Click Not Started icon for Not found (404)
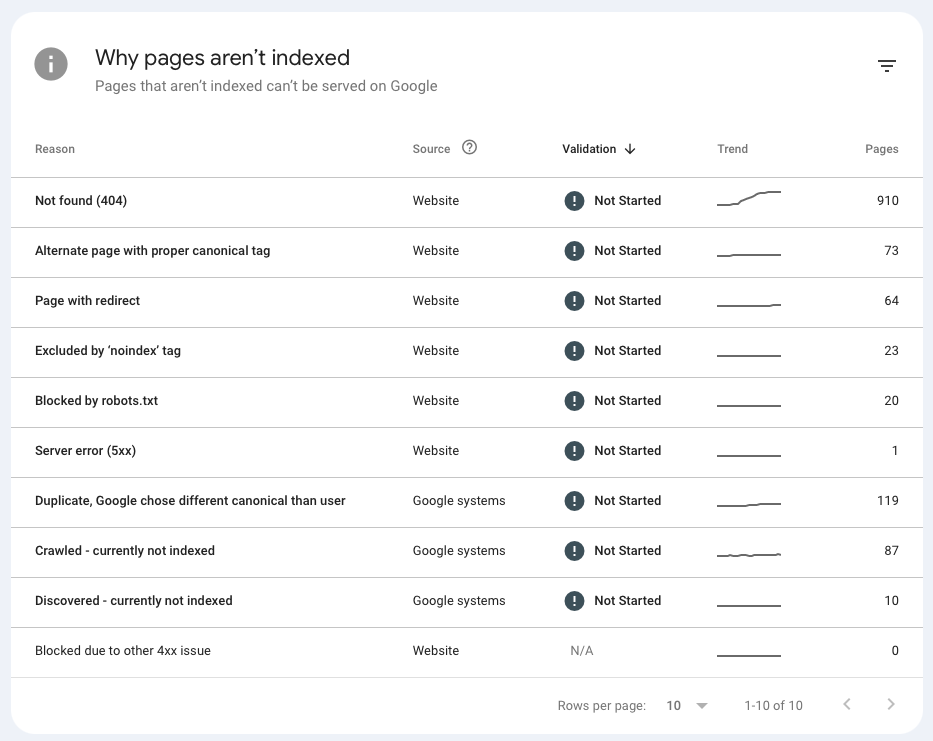Screen dimensions: 933x741 574,201
